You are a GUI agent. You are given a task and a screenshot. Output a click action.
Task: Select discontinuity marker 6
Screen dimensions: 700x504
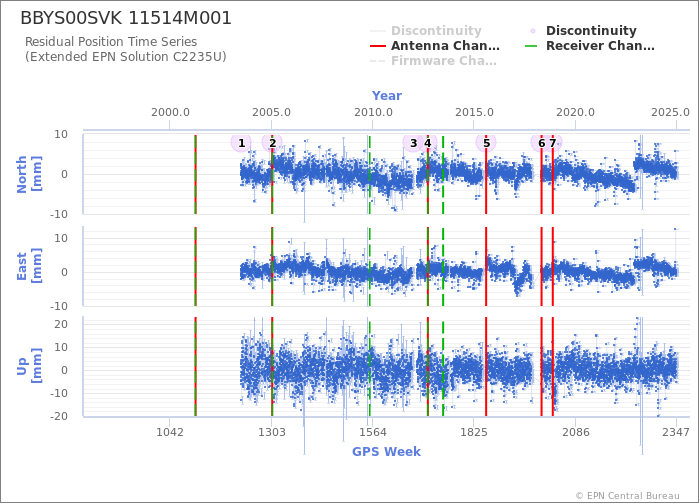pyautogui.click(x=541, y=143)
